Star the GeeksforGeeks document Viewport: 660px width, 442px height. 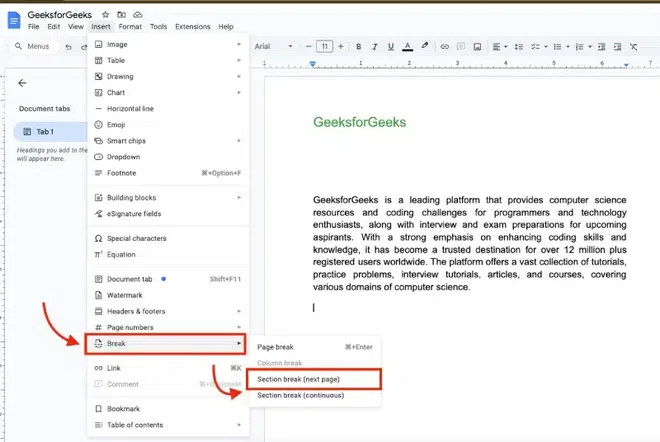coord(106,15)
